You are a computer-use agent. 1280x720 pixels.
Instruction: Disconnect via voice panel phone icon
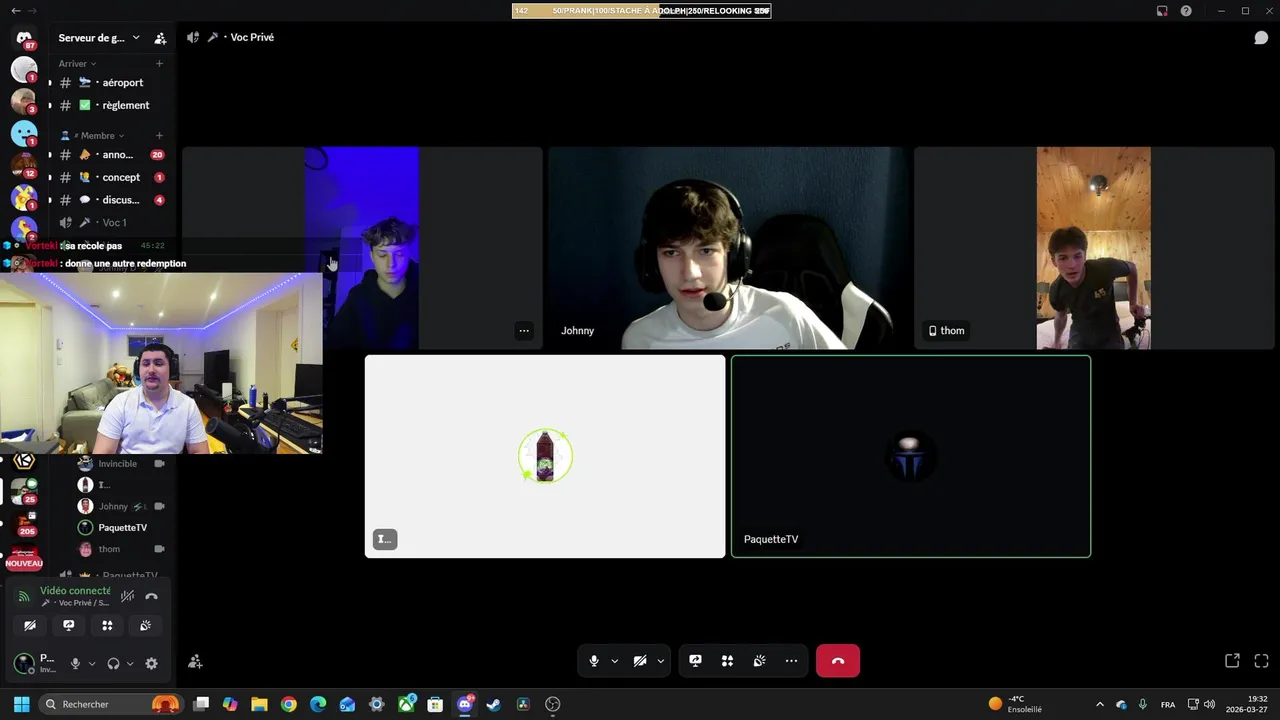(x=151, y=596)
